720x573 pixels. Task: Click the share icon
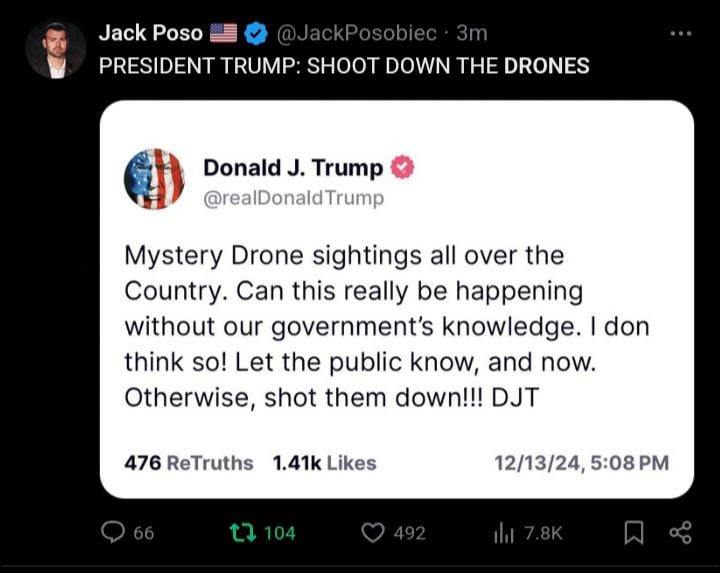coord(680,533)
